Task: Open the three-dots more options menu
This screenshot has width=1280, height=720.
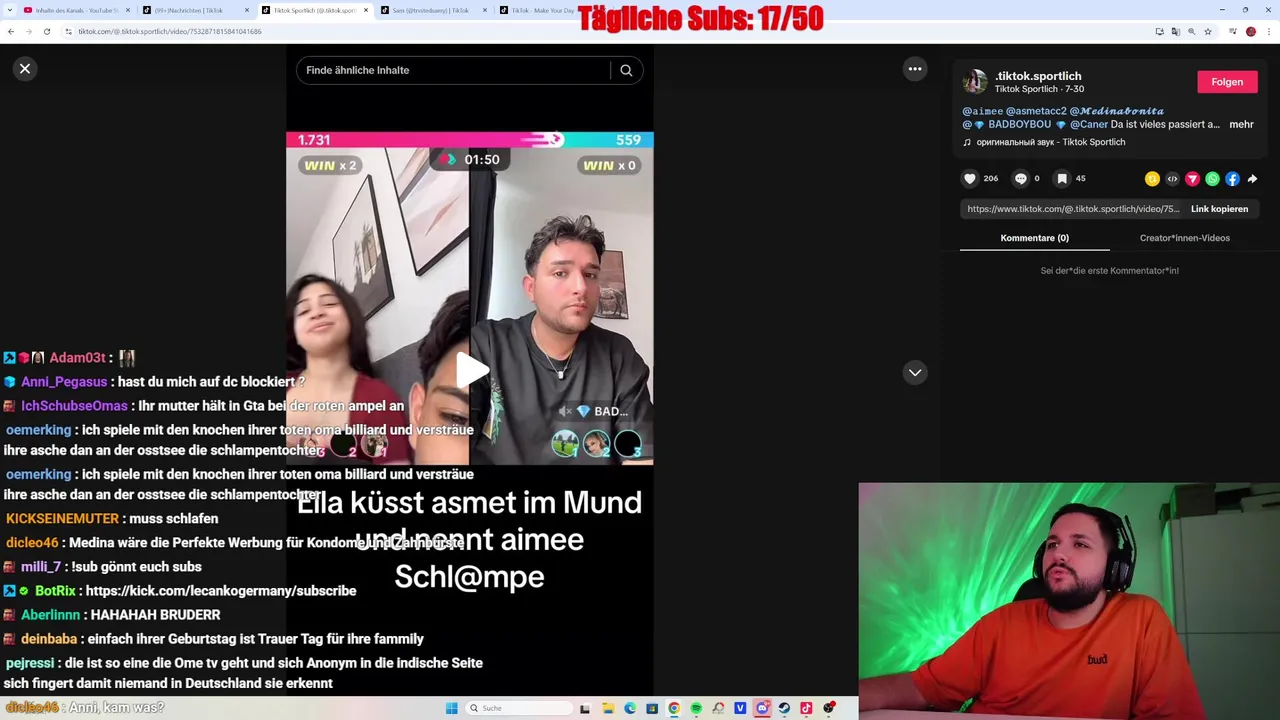Action: click(914, 69)
